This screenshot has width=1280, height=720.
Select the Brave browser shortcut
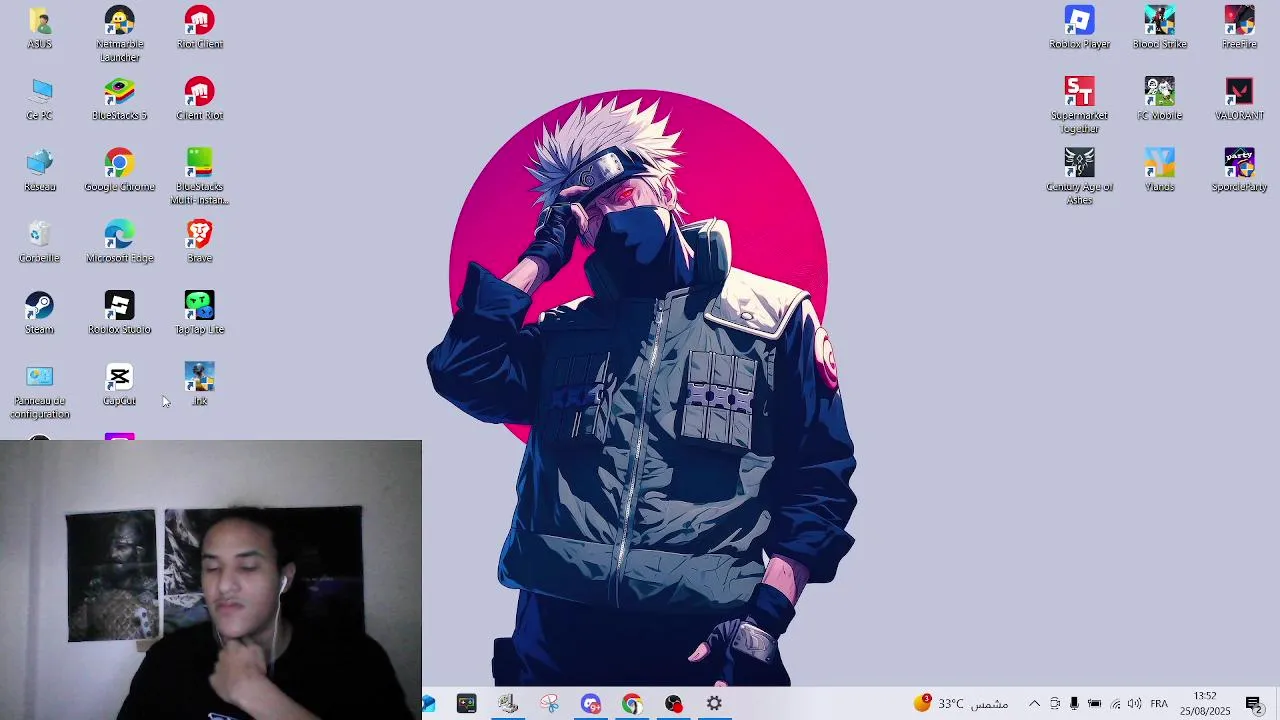coord(199,242)
